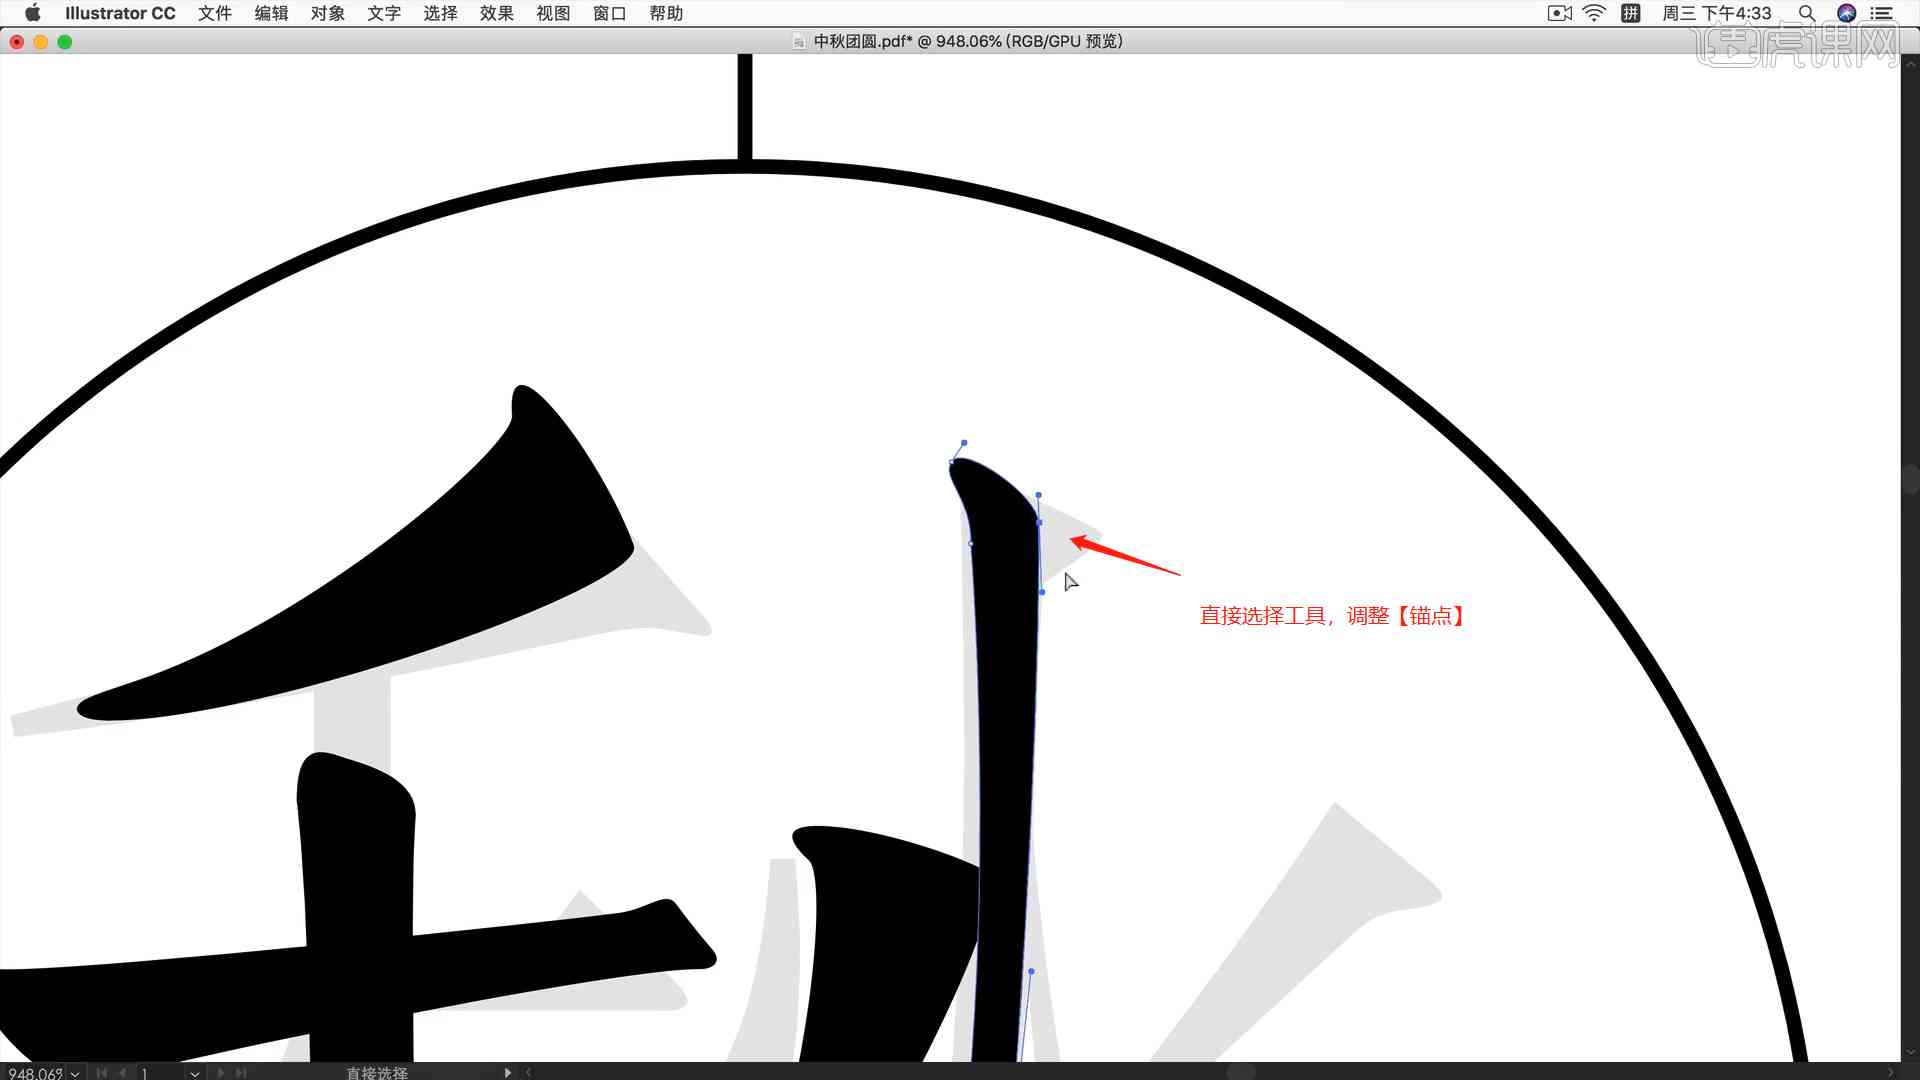Click the vertical scrollbar down arrow
1920x1080 pixels.
[x=1910, y=1053]
